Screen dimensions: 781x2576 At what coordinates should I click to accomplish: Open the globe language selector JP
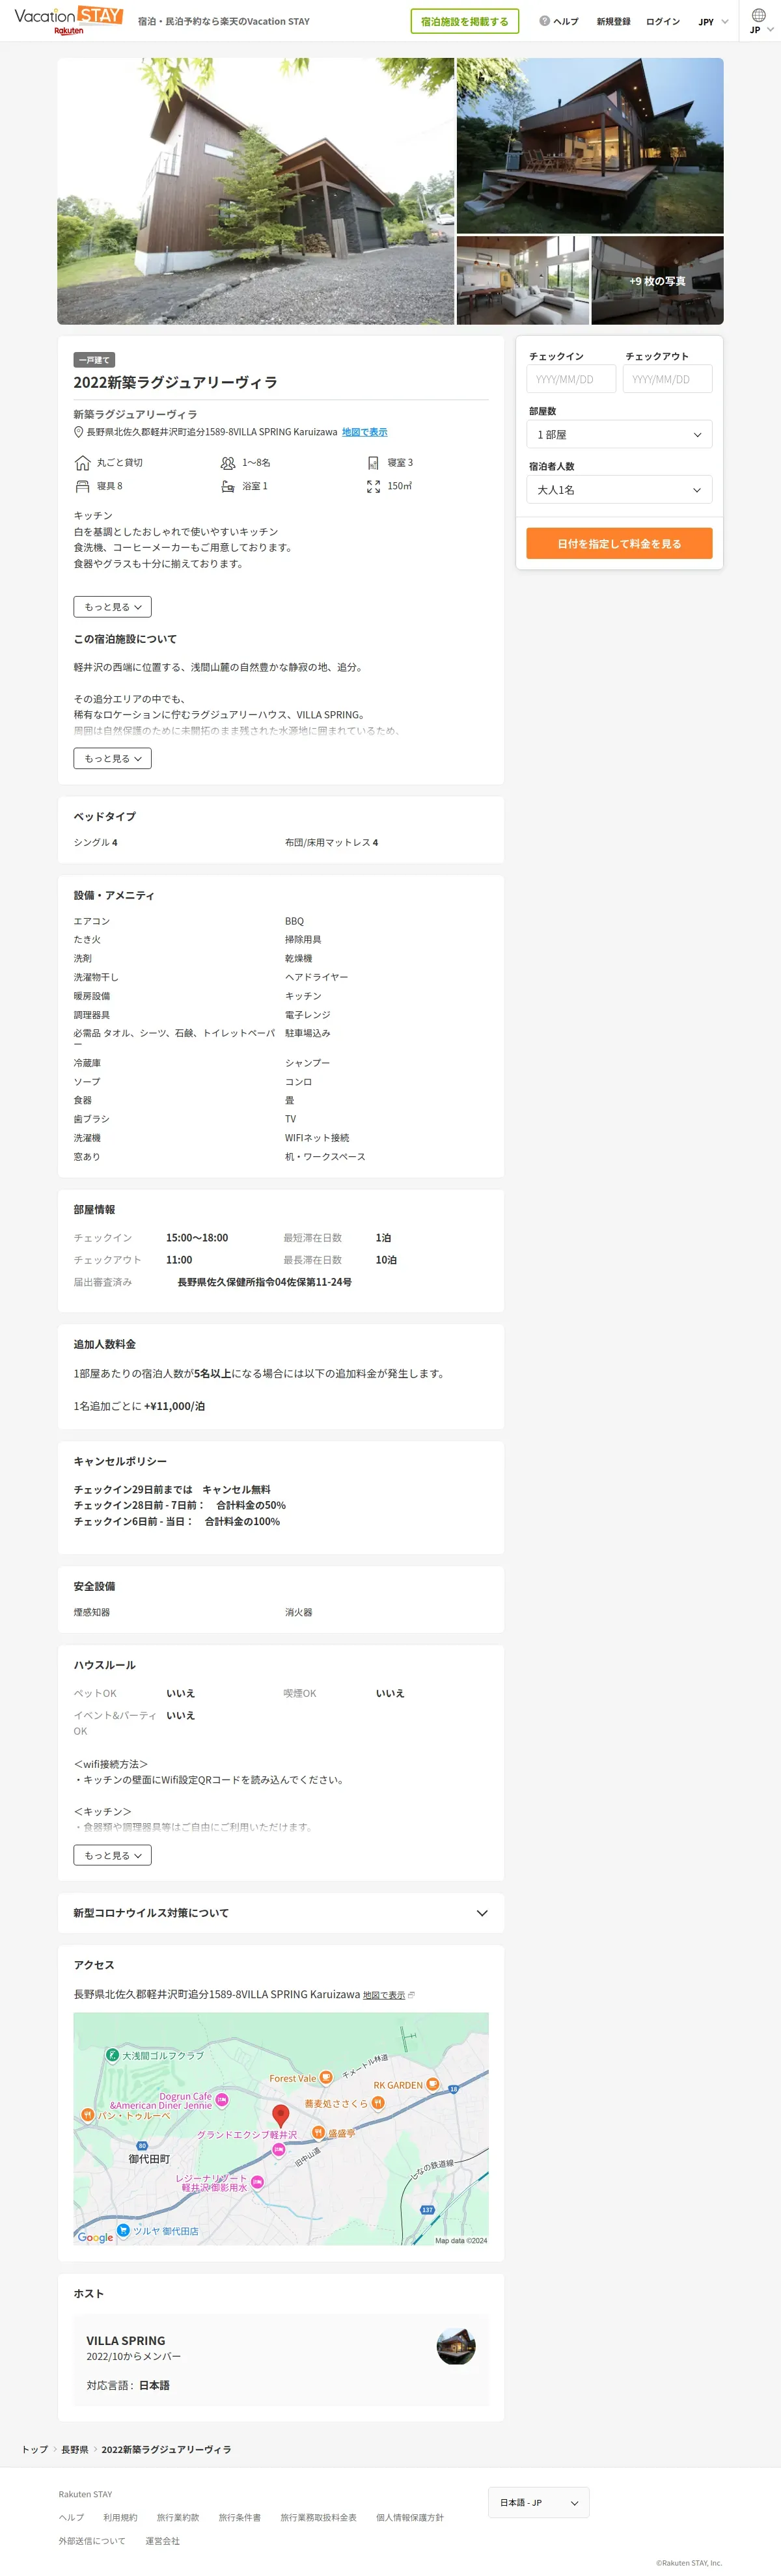coord(760,21)
